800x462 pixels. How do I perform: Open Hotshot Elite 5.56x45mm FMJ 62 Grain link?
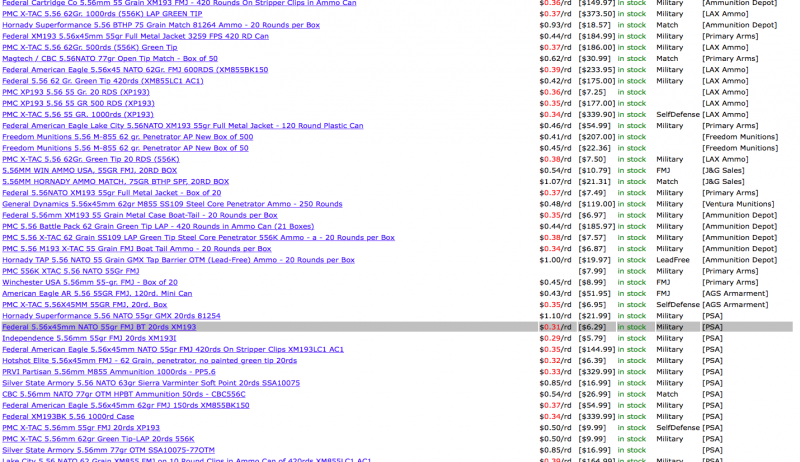149,360
